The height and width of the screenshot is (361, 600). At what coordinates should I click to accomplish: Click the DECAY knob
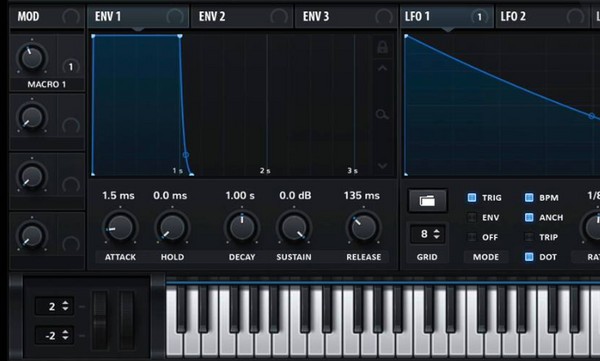(x=242, y=227)
